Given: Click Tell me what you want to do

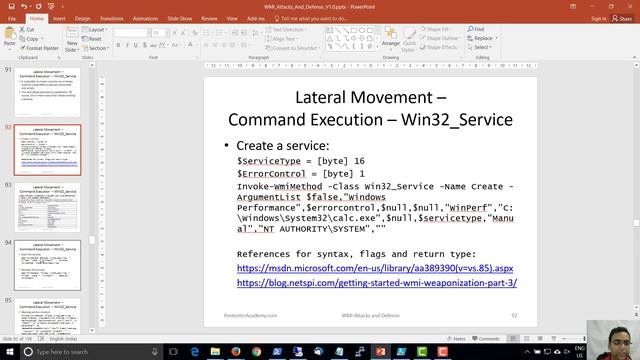Looking at the screenshot, I should [x=311, y=18].
